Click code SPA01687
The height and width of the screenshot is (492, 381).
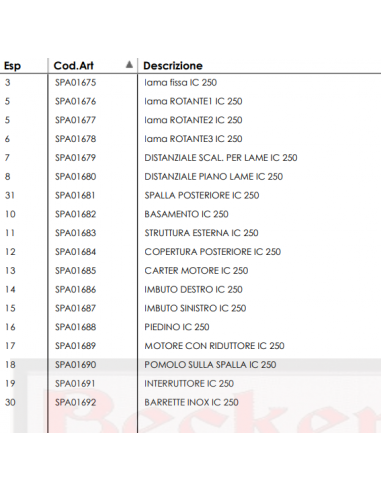coord(75,308)
